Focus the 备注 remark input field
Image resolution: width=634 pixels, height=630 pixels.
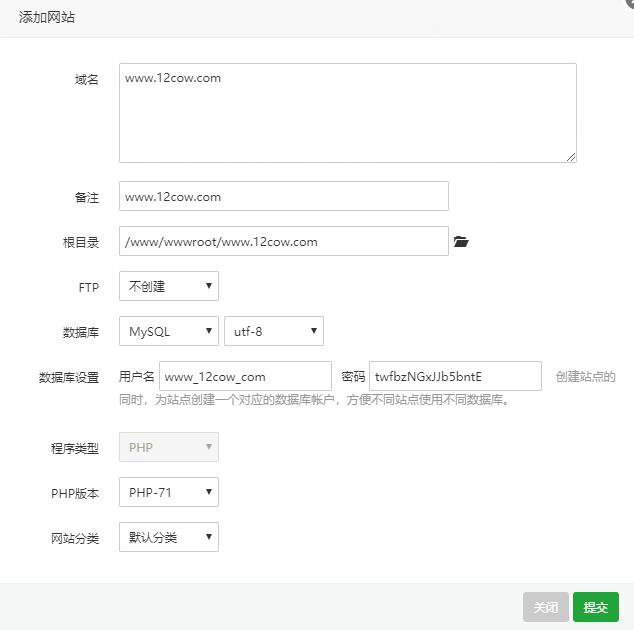click(283, 196)
